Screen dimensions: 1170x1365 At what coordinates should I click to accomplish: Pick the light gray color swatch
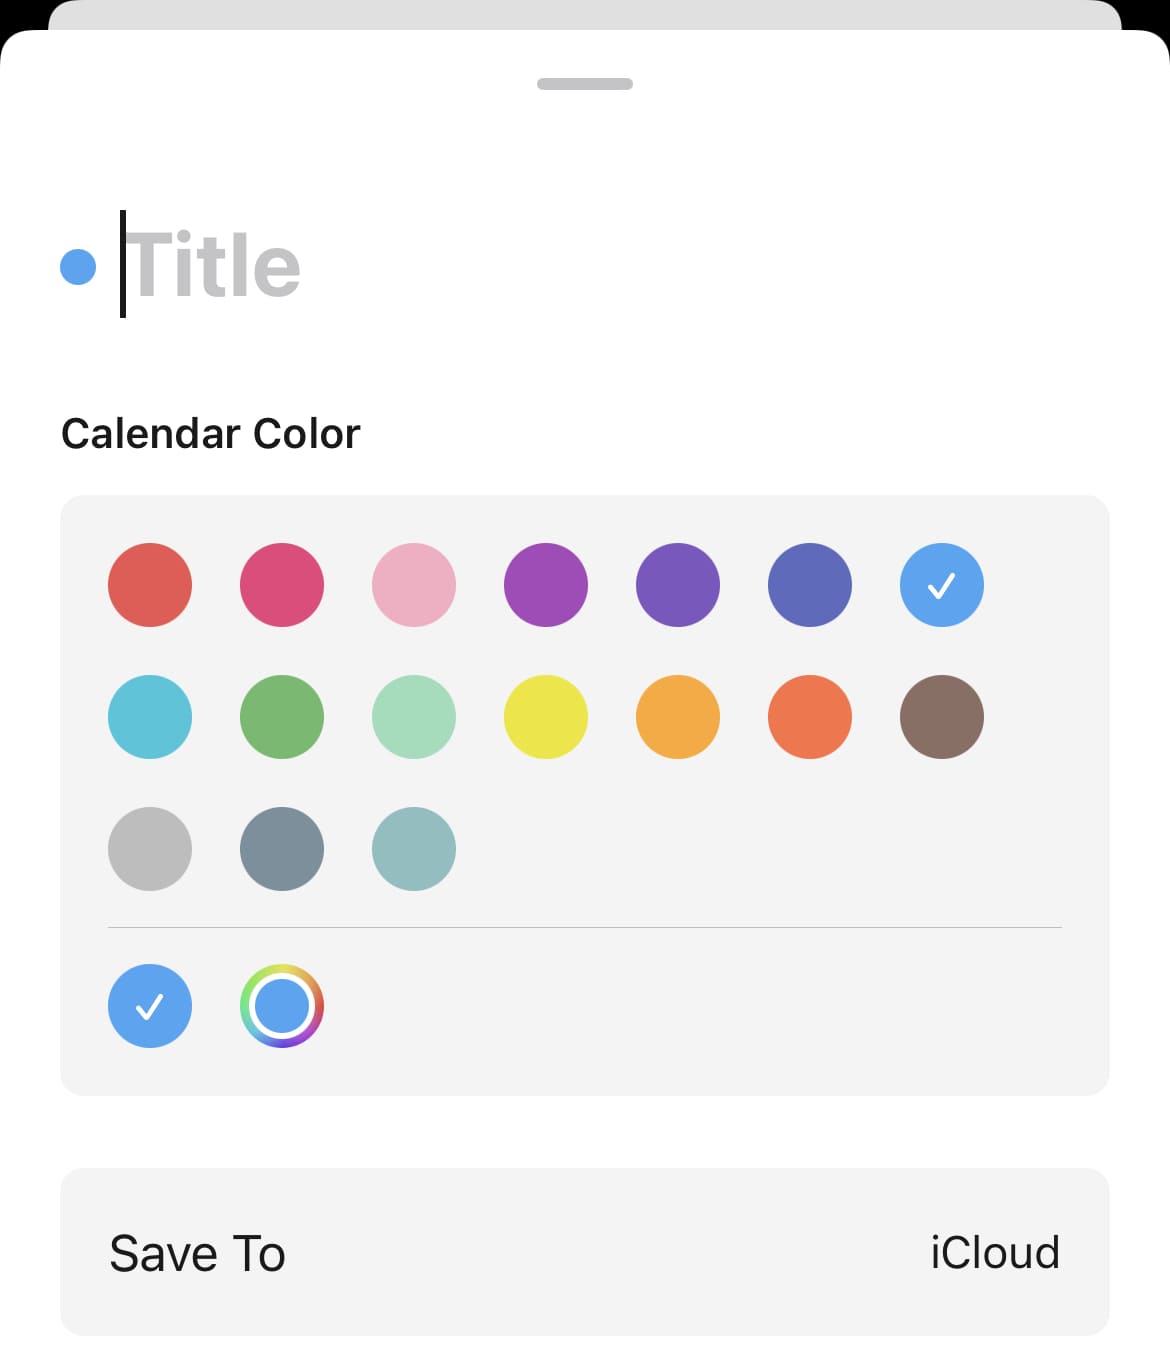pyautogui.click(x=150, y=849)
